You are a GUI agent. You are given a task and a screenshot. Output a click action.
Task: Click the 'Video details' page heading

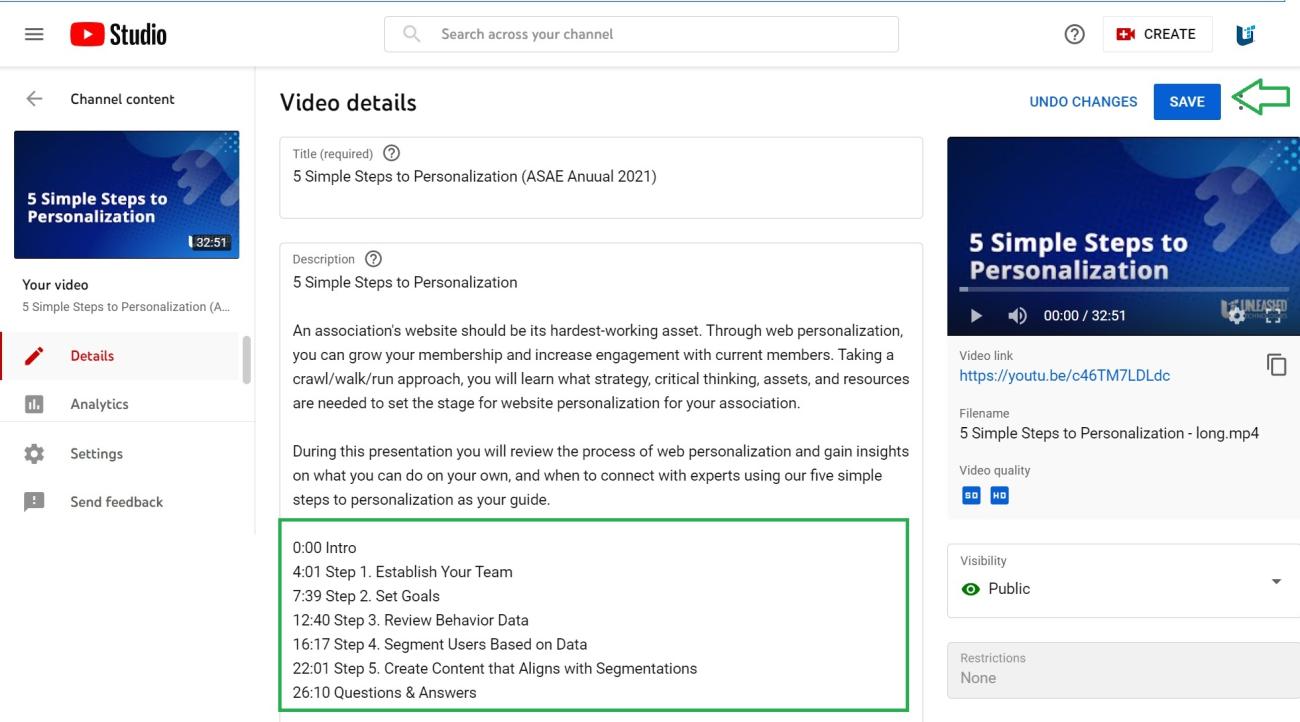tap(348, 102)
